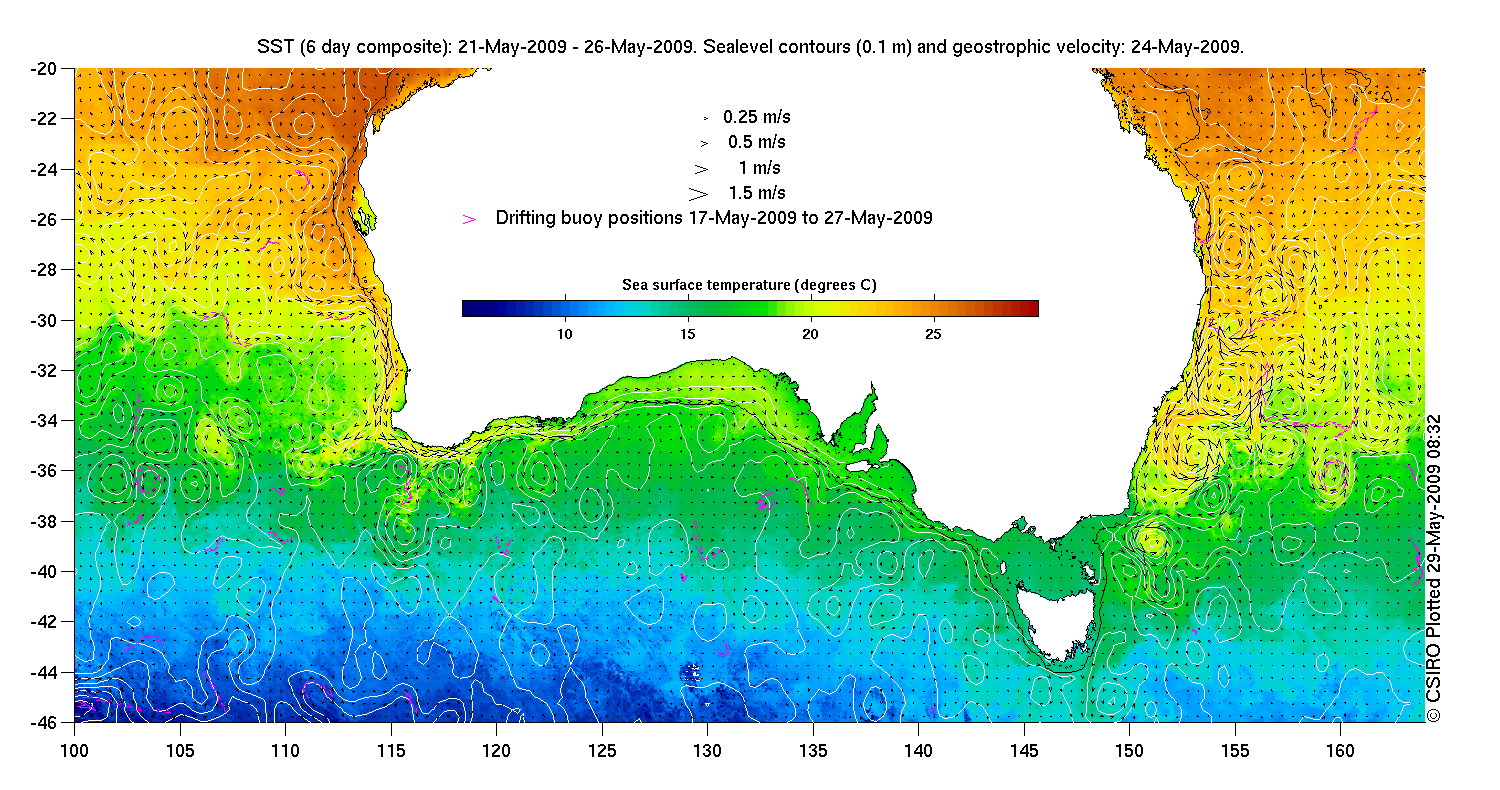The height and width of the screenshot is (790, 1500).
Task: Click latitude axis label -24
Action: (45, 169)
